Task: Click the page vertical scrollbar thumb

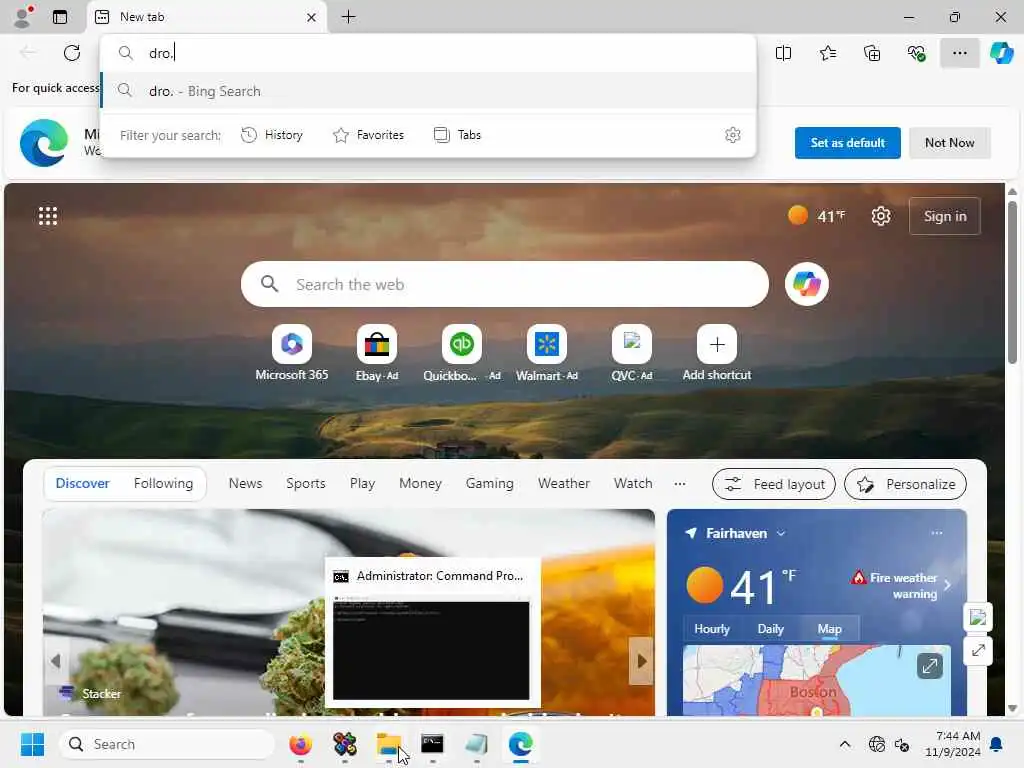Action: pyautogui.click(x=1012, y=282)
